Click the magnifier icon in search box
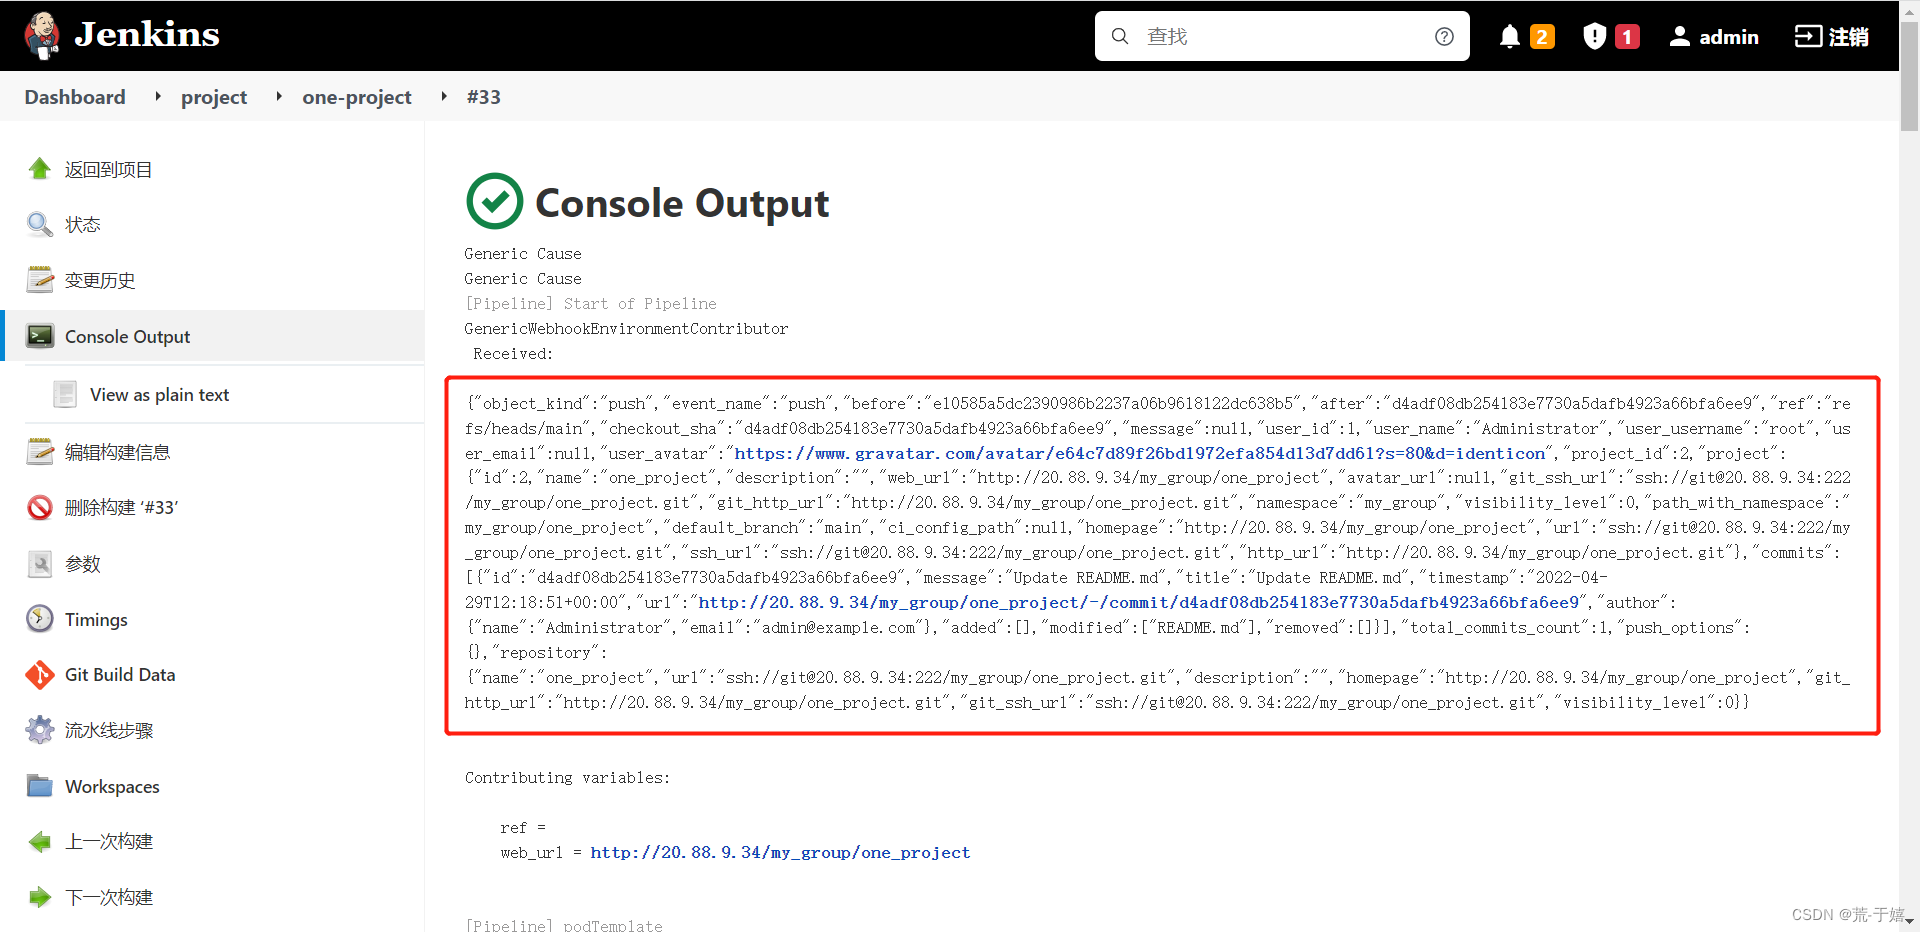The width and height of the screenshot is (1920, 932). (1120, 36)
